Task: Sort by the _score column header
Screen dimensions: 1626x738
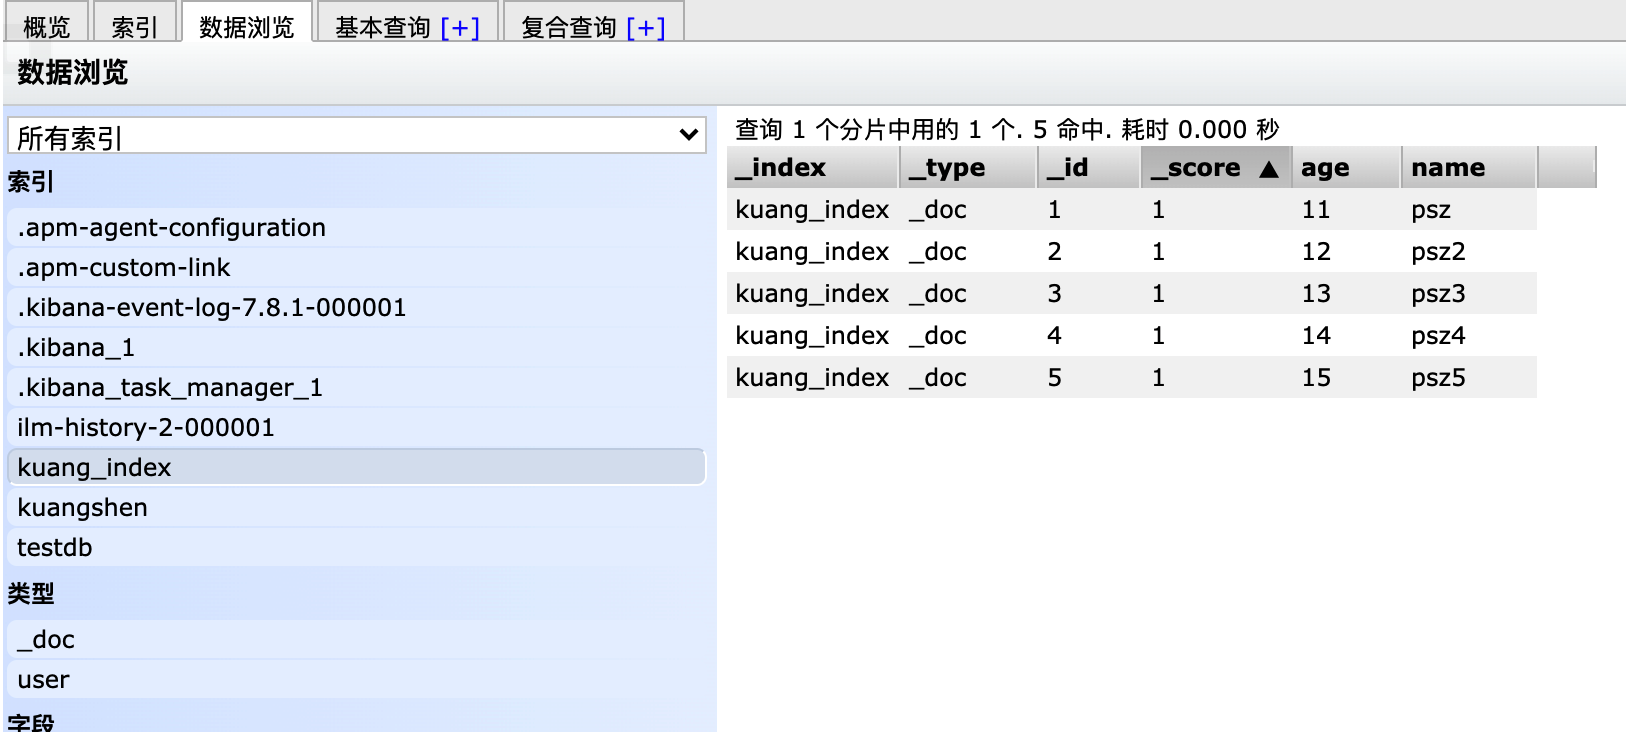Action: tap(1216, 168)
